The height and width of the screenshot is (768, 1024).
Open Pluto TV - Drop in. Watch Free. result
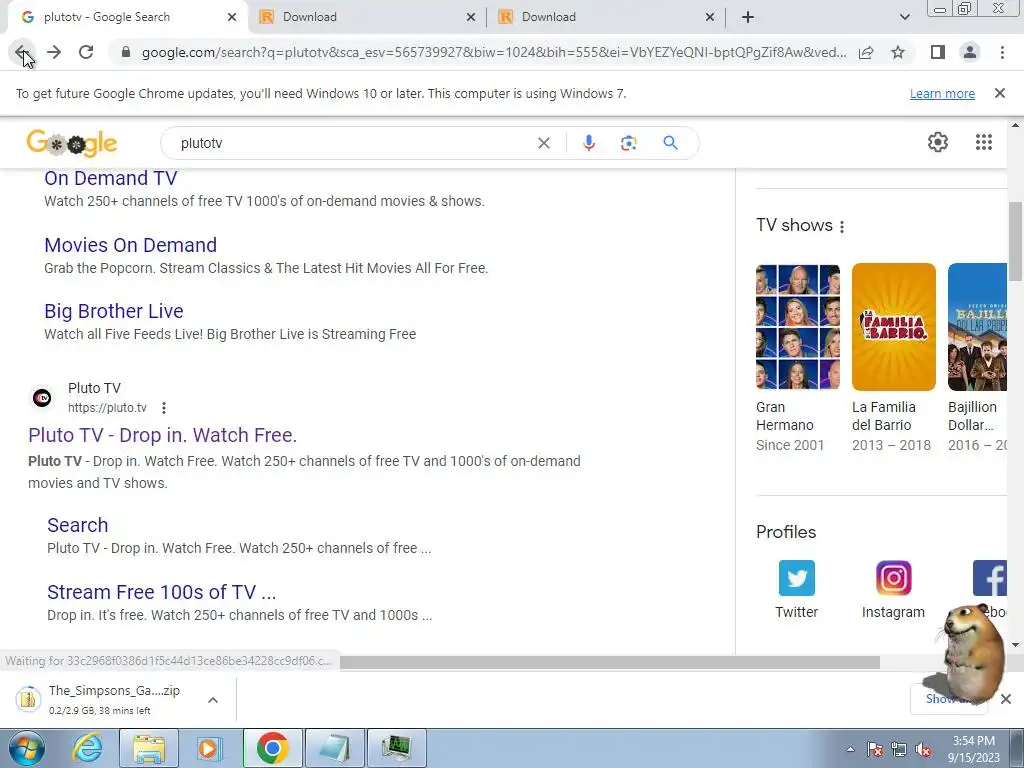[163, 435]
